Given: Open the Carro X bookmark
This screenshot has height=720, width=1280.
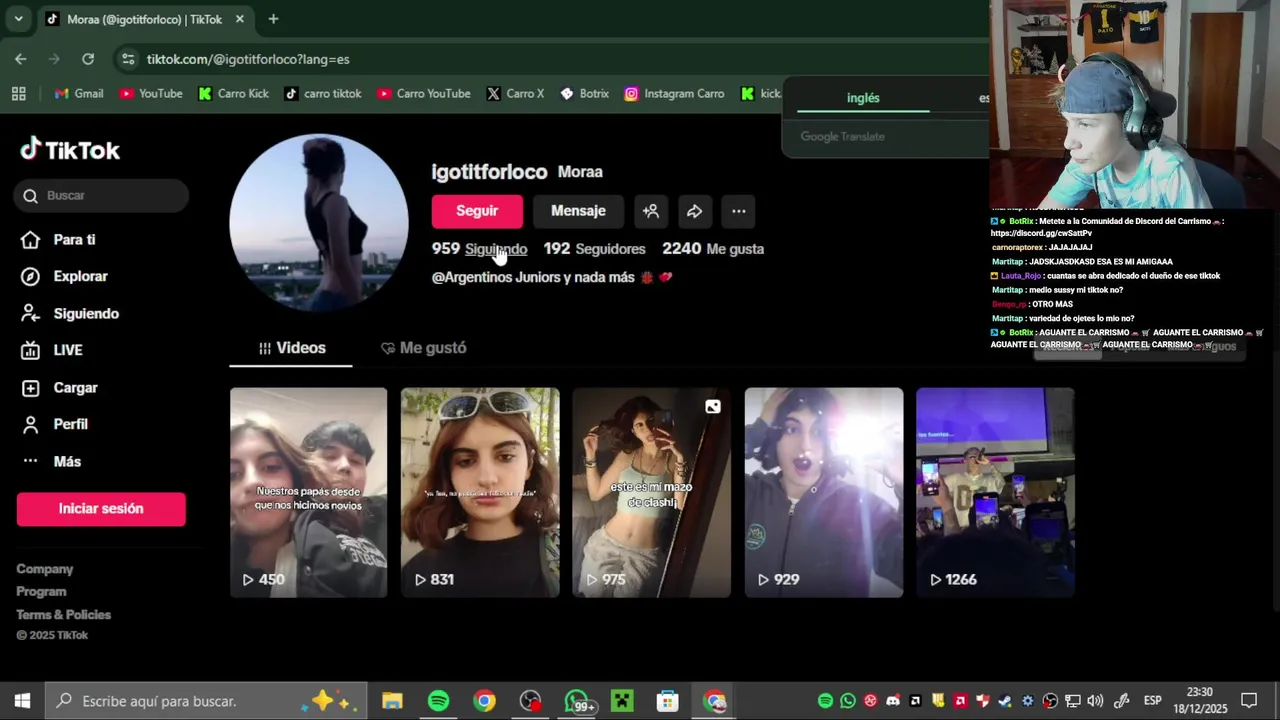Looking at the screenshot, I should [515, 94].
